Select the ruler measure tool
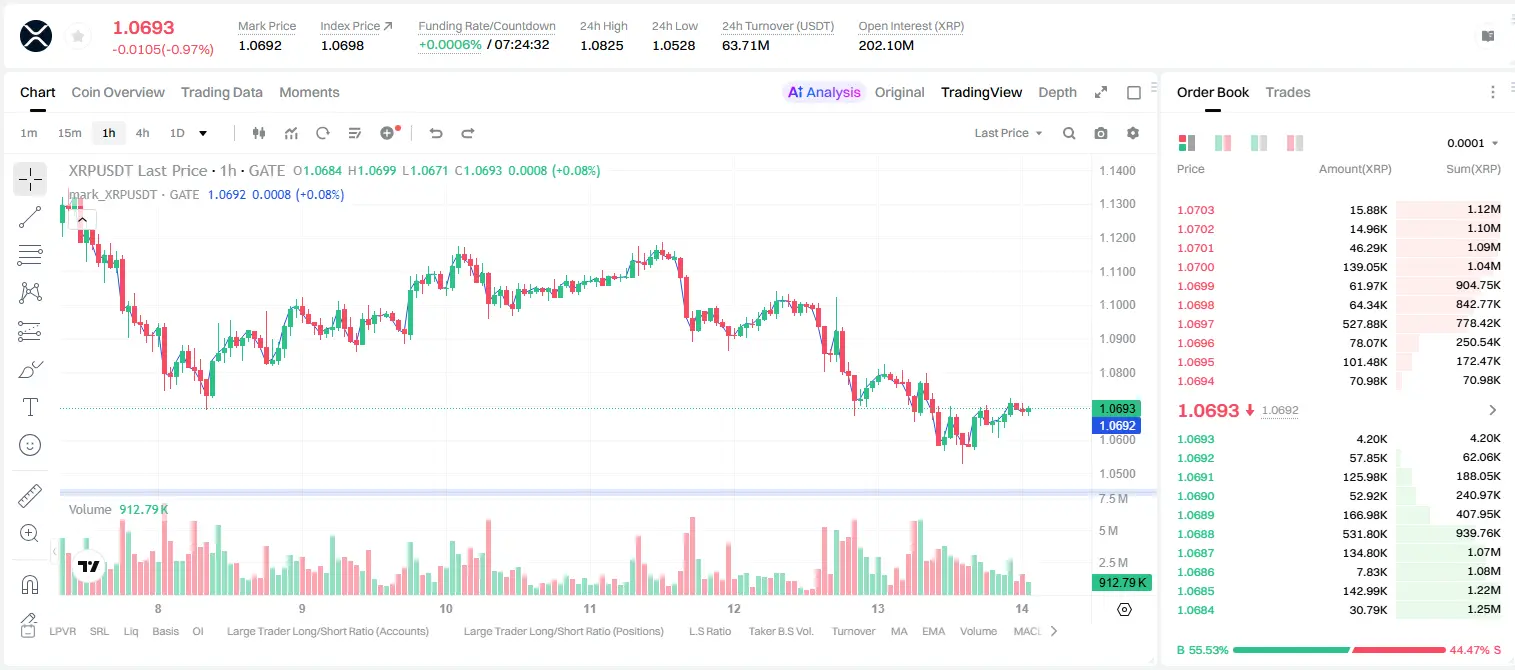Screen dimensions: 1515x670 pos(30,496)
